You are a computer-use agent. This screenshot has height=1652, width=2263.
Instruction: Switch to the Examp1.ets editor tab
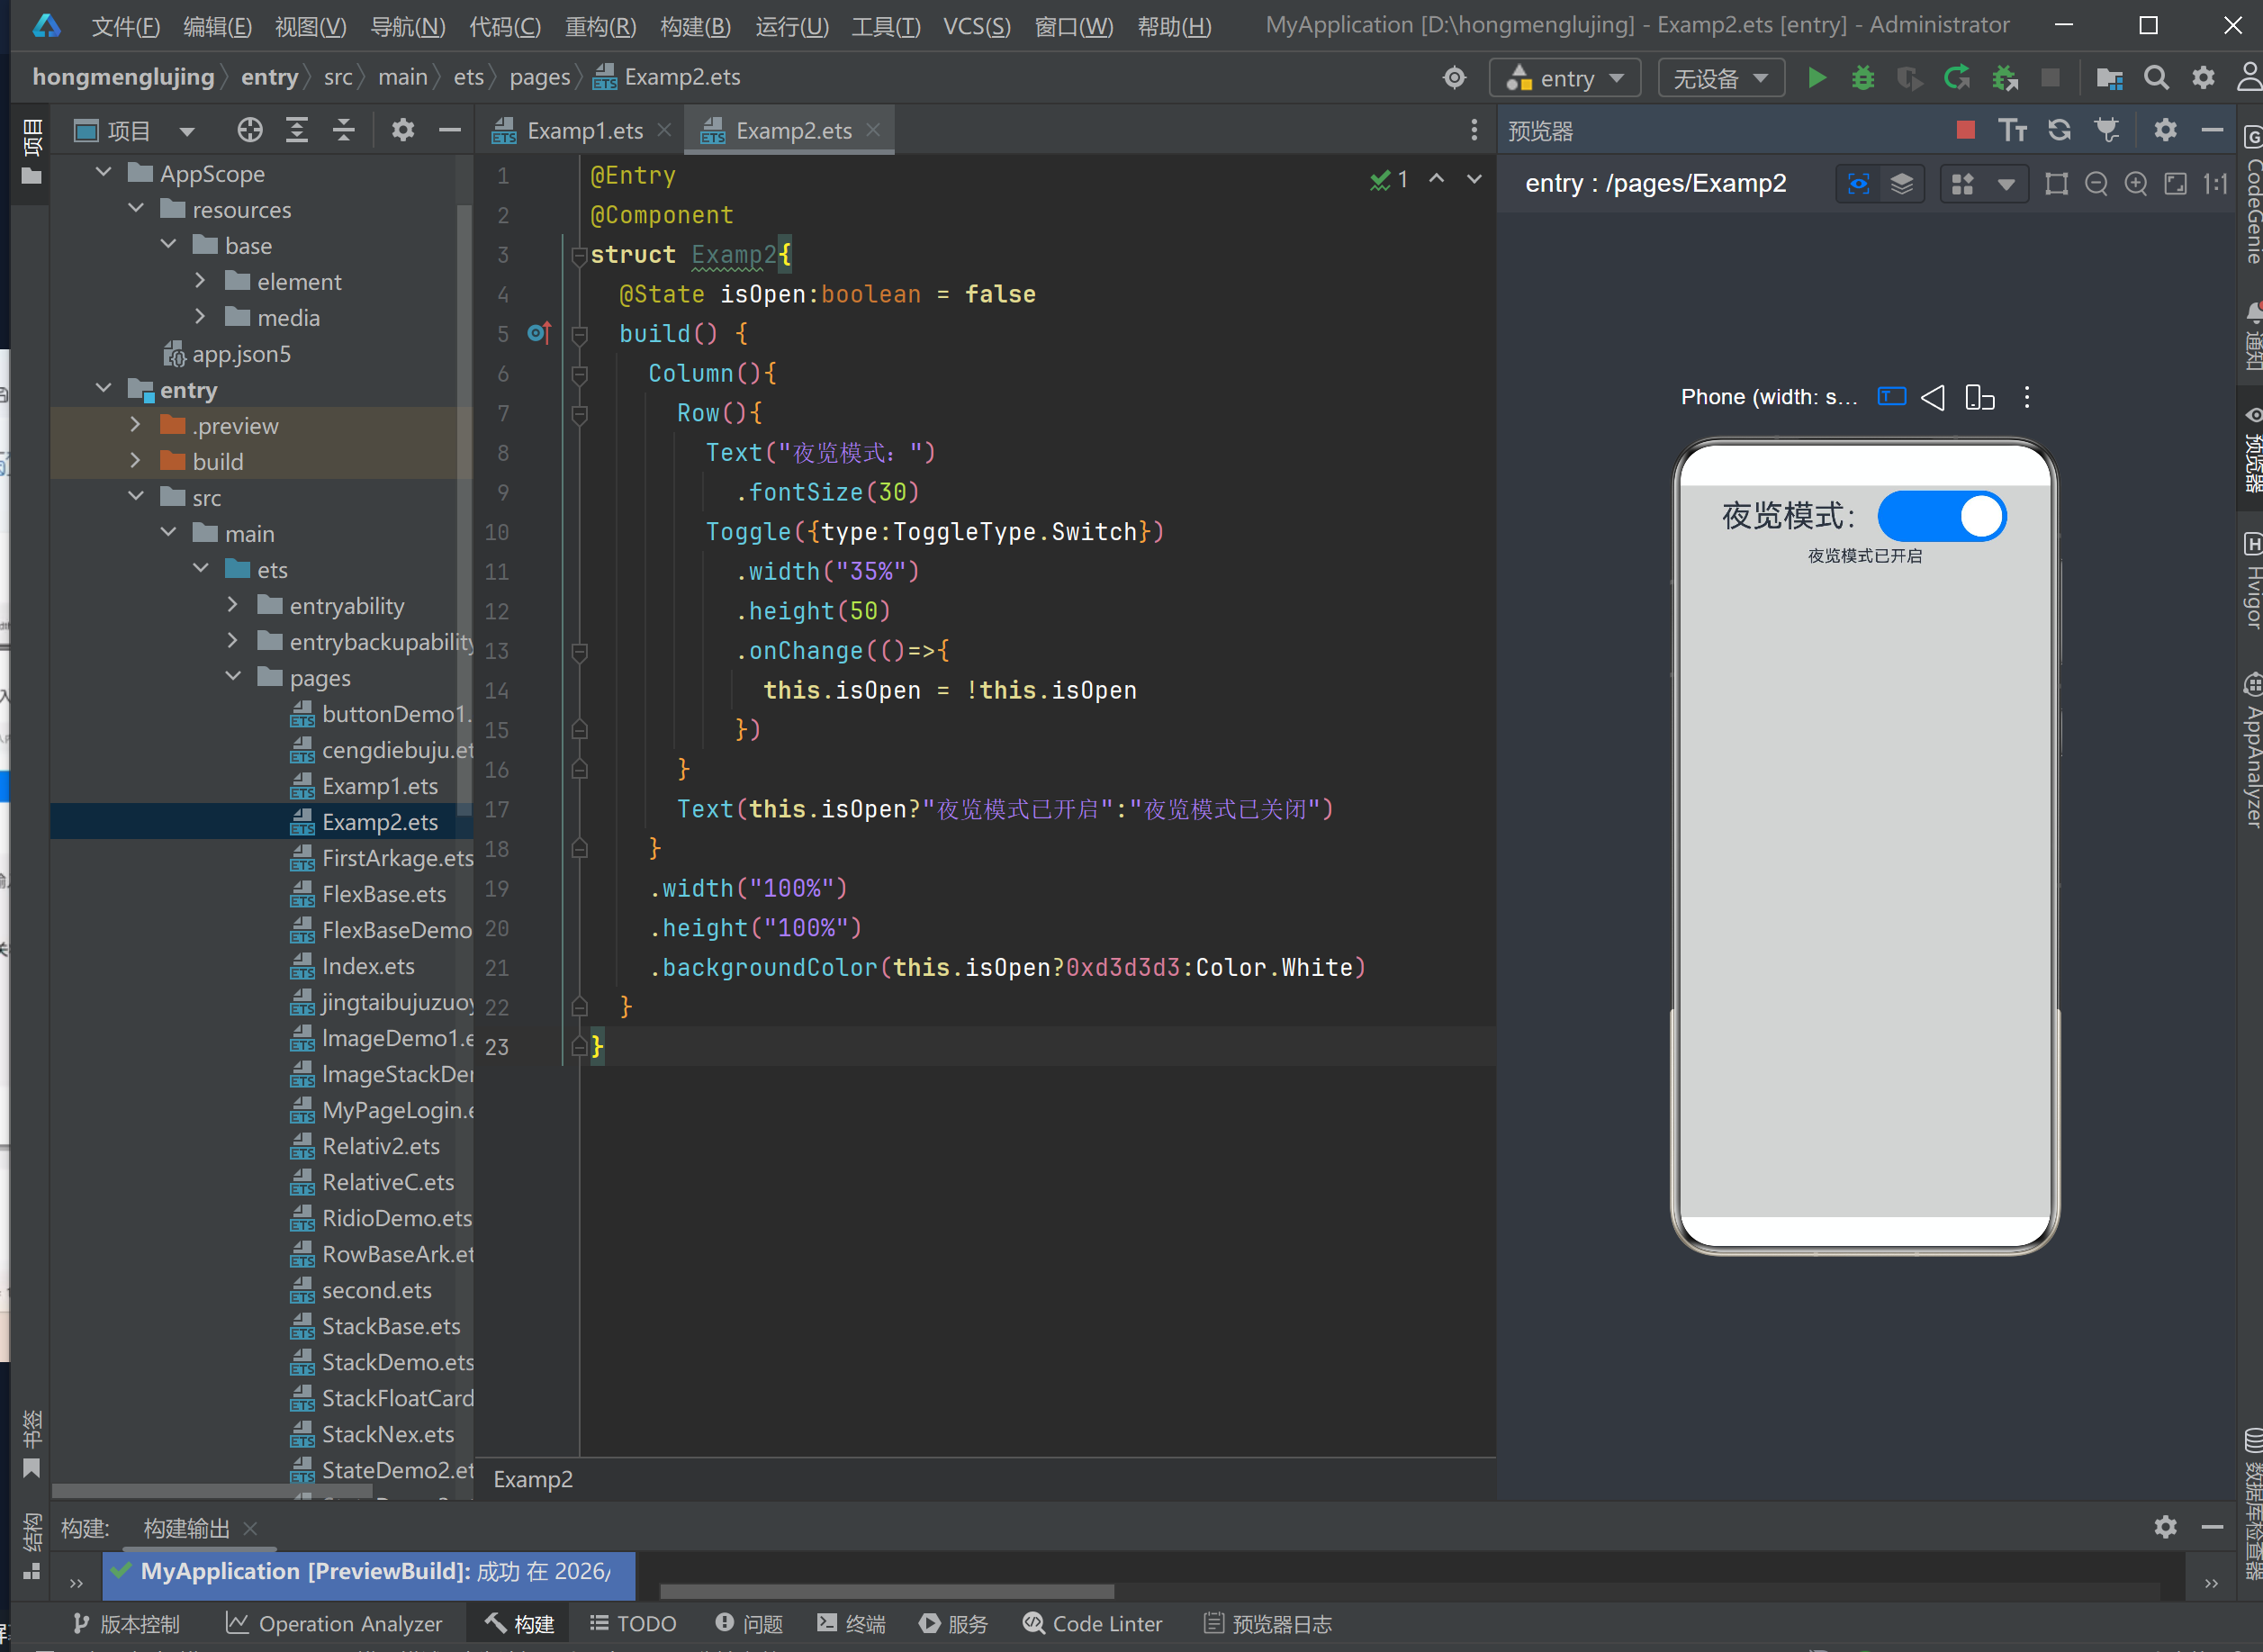584,131
